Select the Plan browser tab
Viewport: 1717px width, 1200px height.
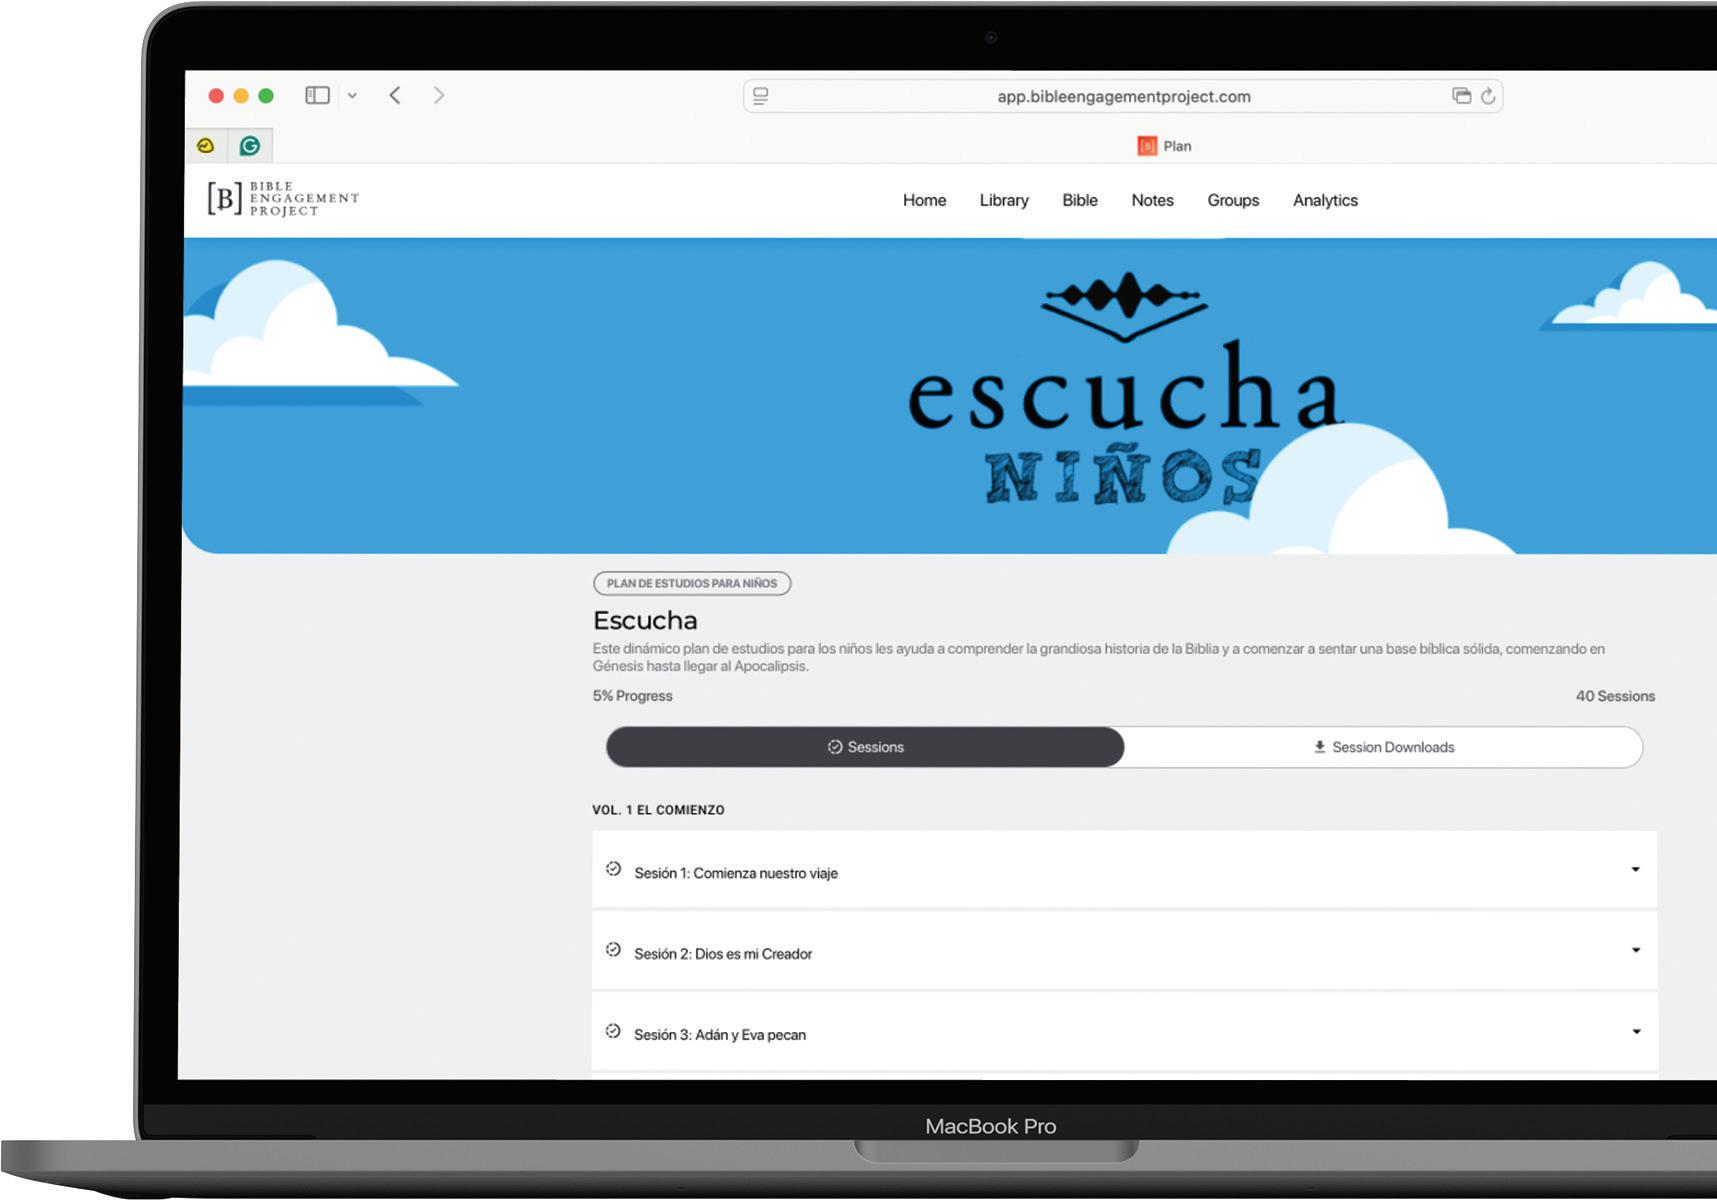click(x=1164, y=146)
